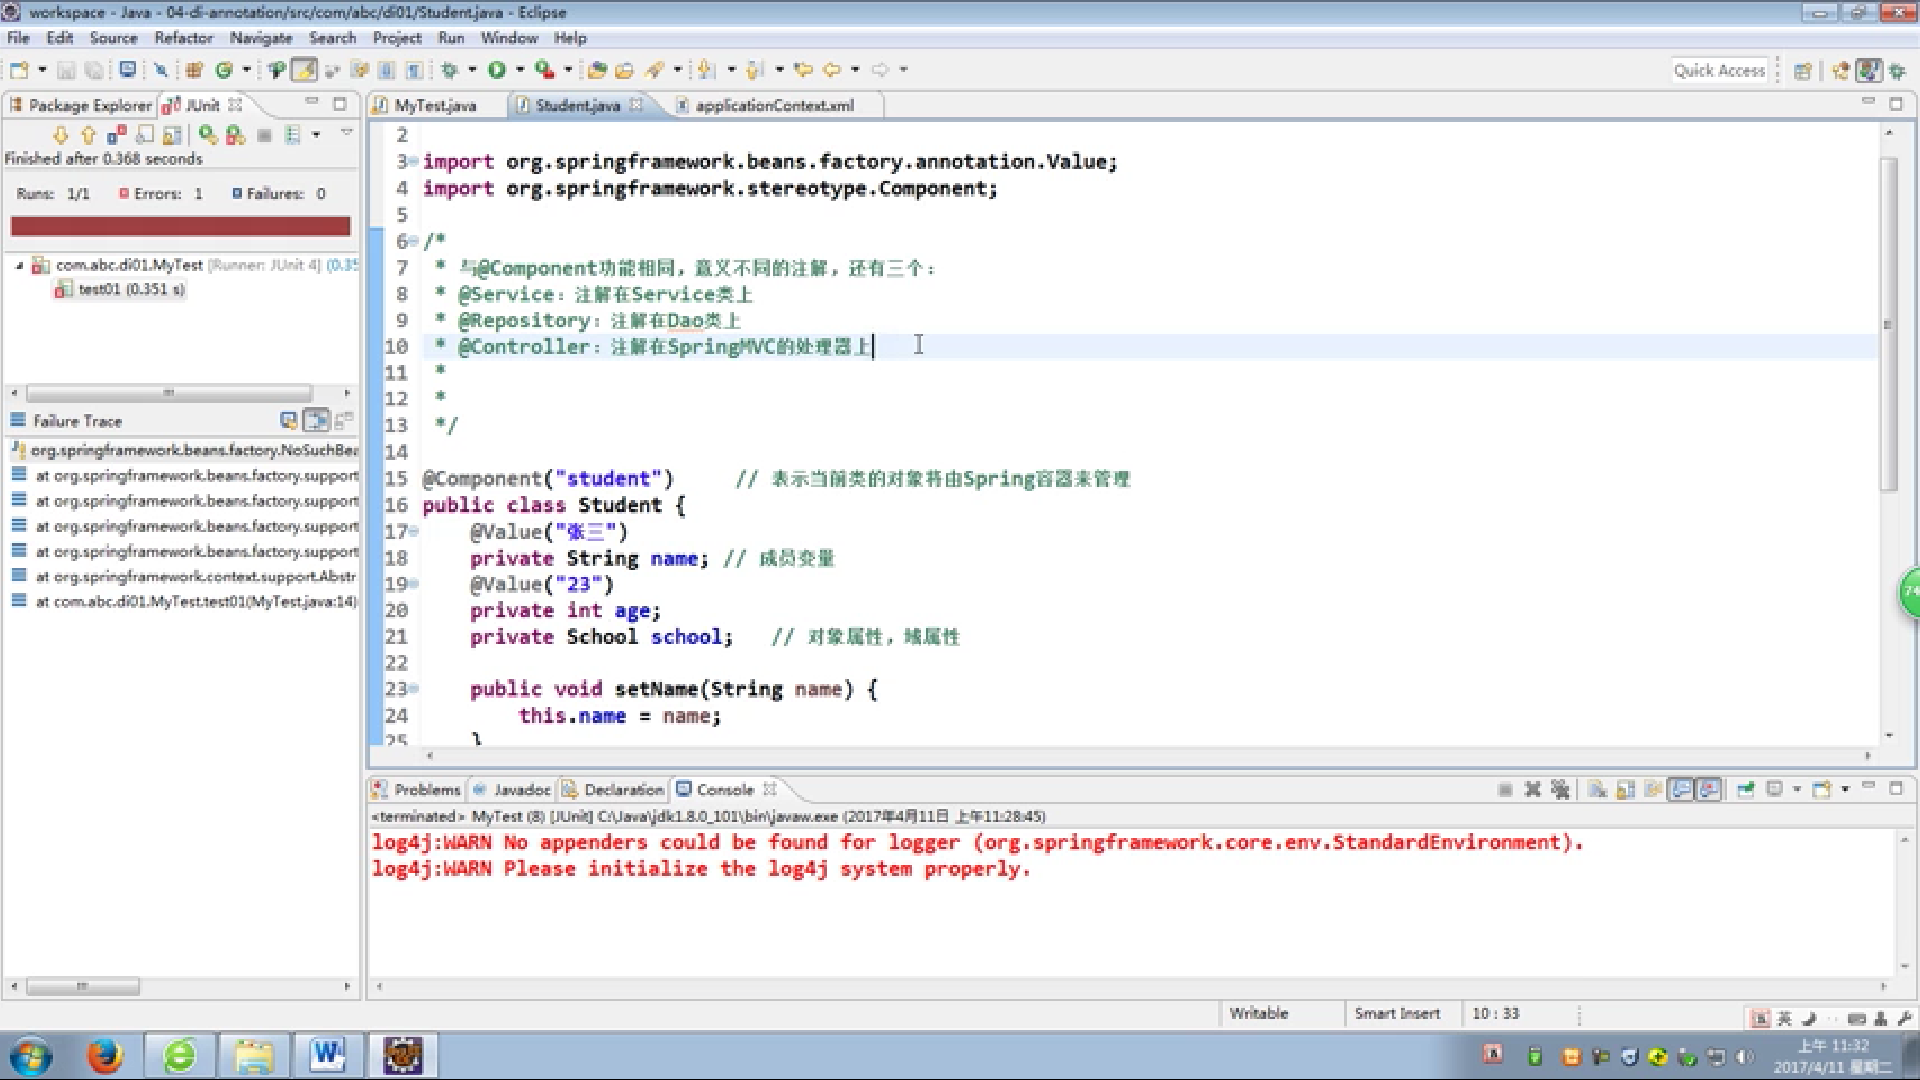Toggle console Scroll Lock icon
Screen dimensions: 1920x1080
1626,789
